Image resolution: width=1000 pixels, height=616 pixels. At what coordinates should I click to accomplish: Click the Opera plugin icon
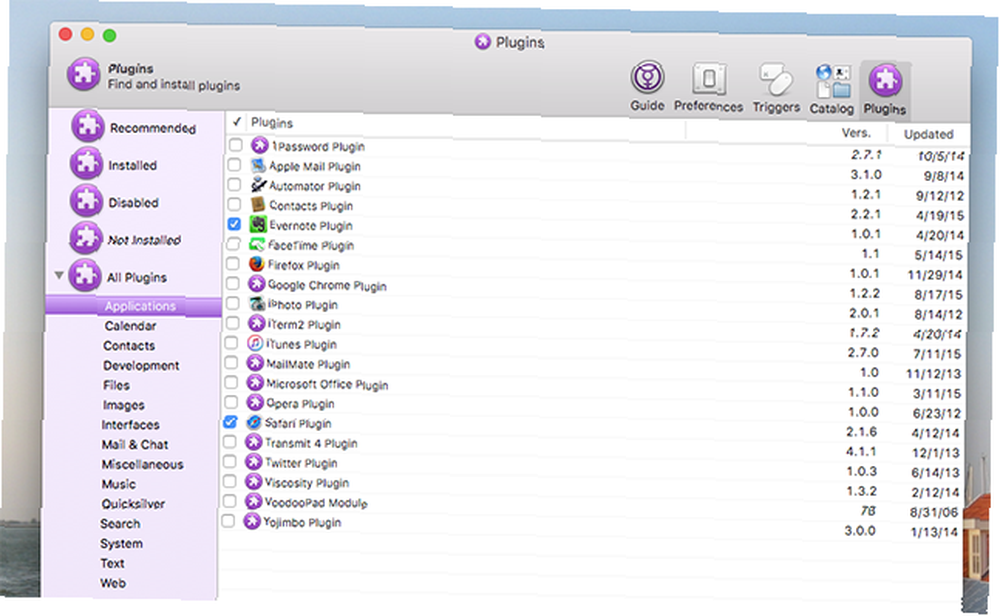(x=254, y=402)
